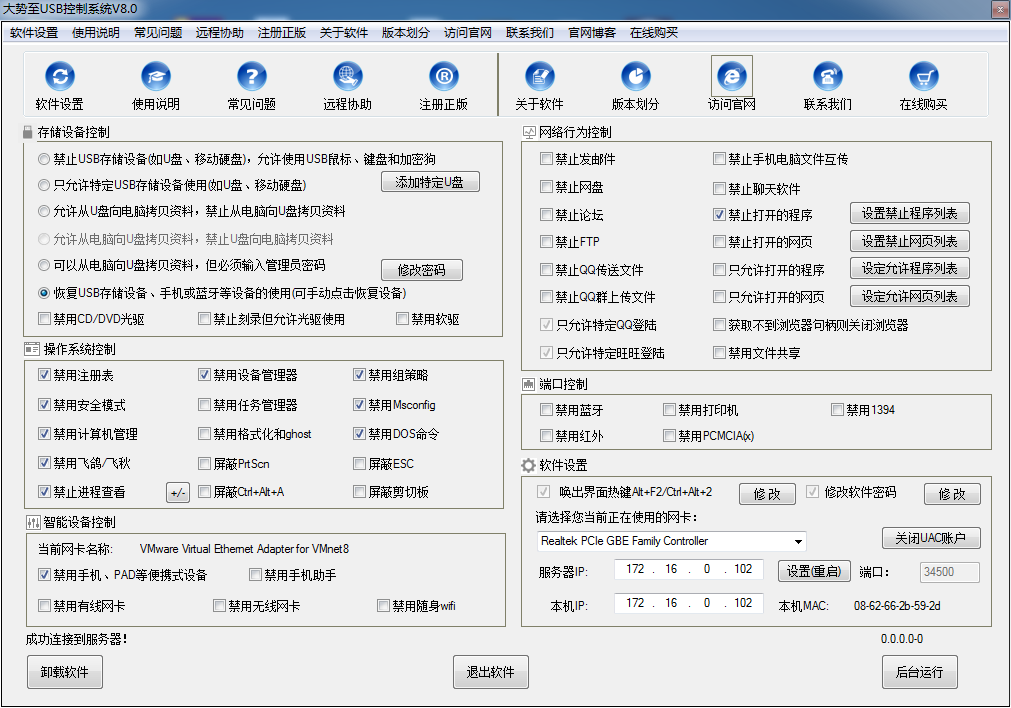Click 使用说明 in the menu bar
The height and width of the screenshot is (708, 1011).
[98, 32]
